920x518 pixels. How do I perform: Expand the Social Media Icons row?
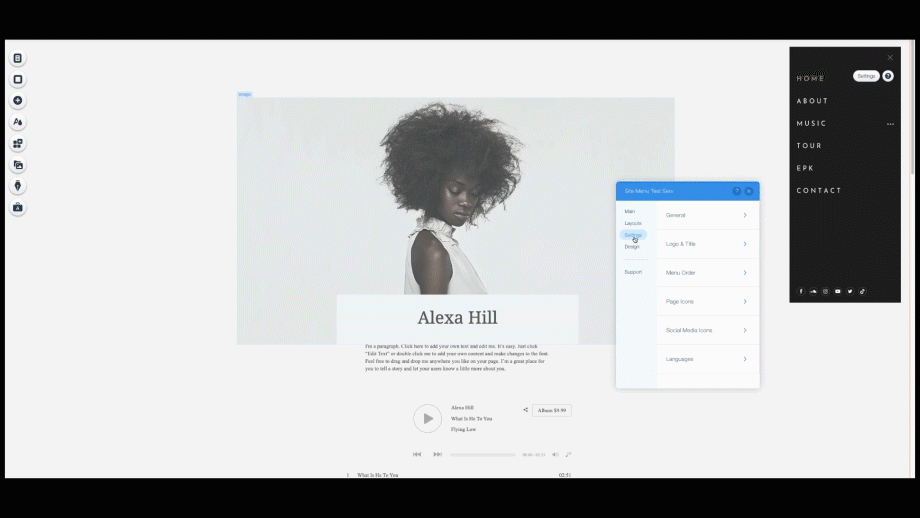(x=707, y=330)
